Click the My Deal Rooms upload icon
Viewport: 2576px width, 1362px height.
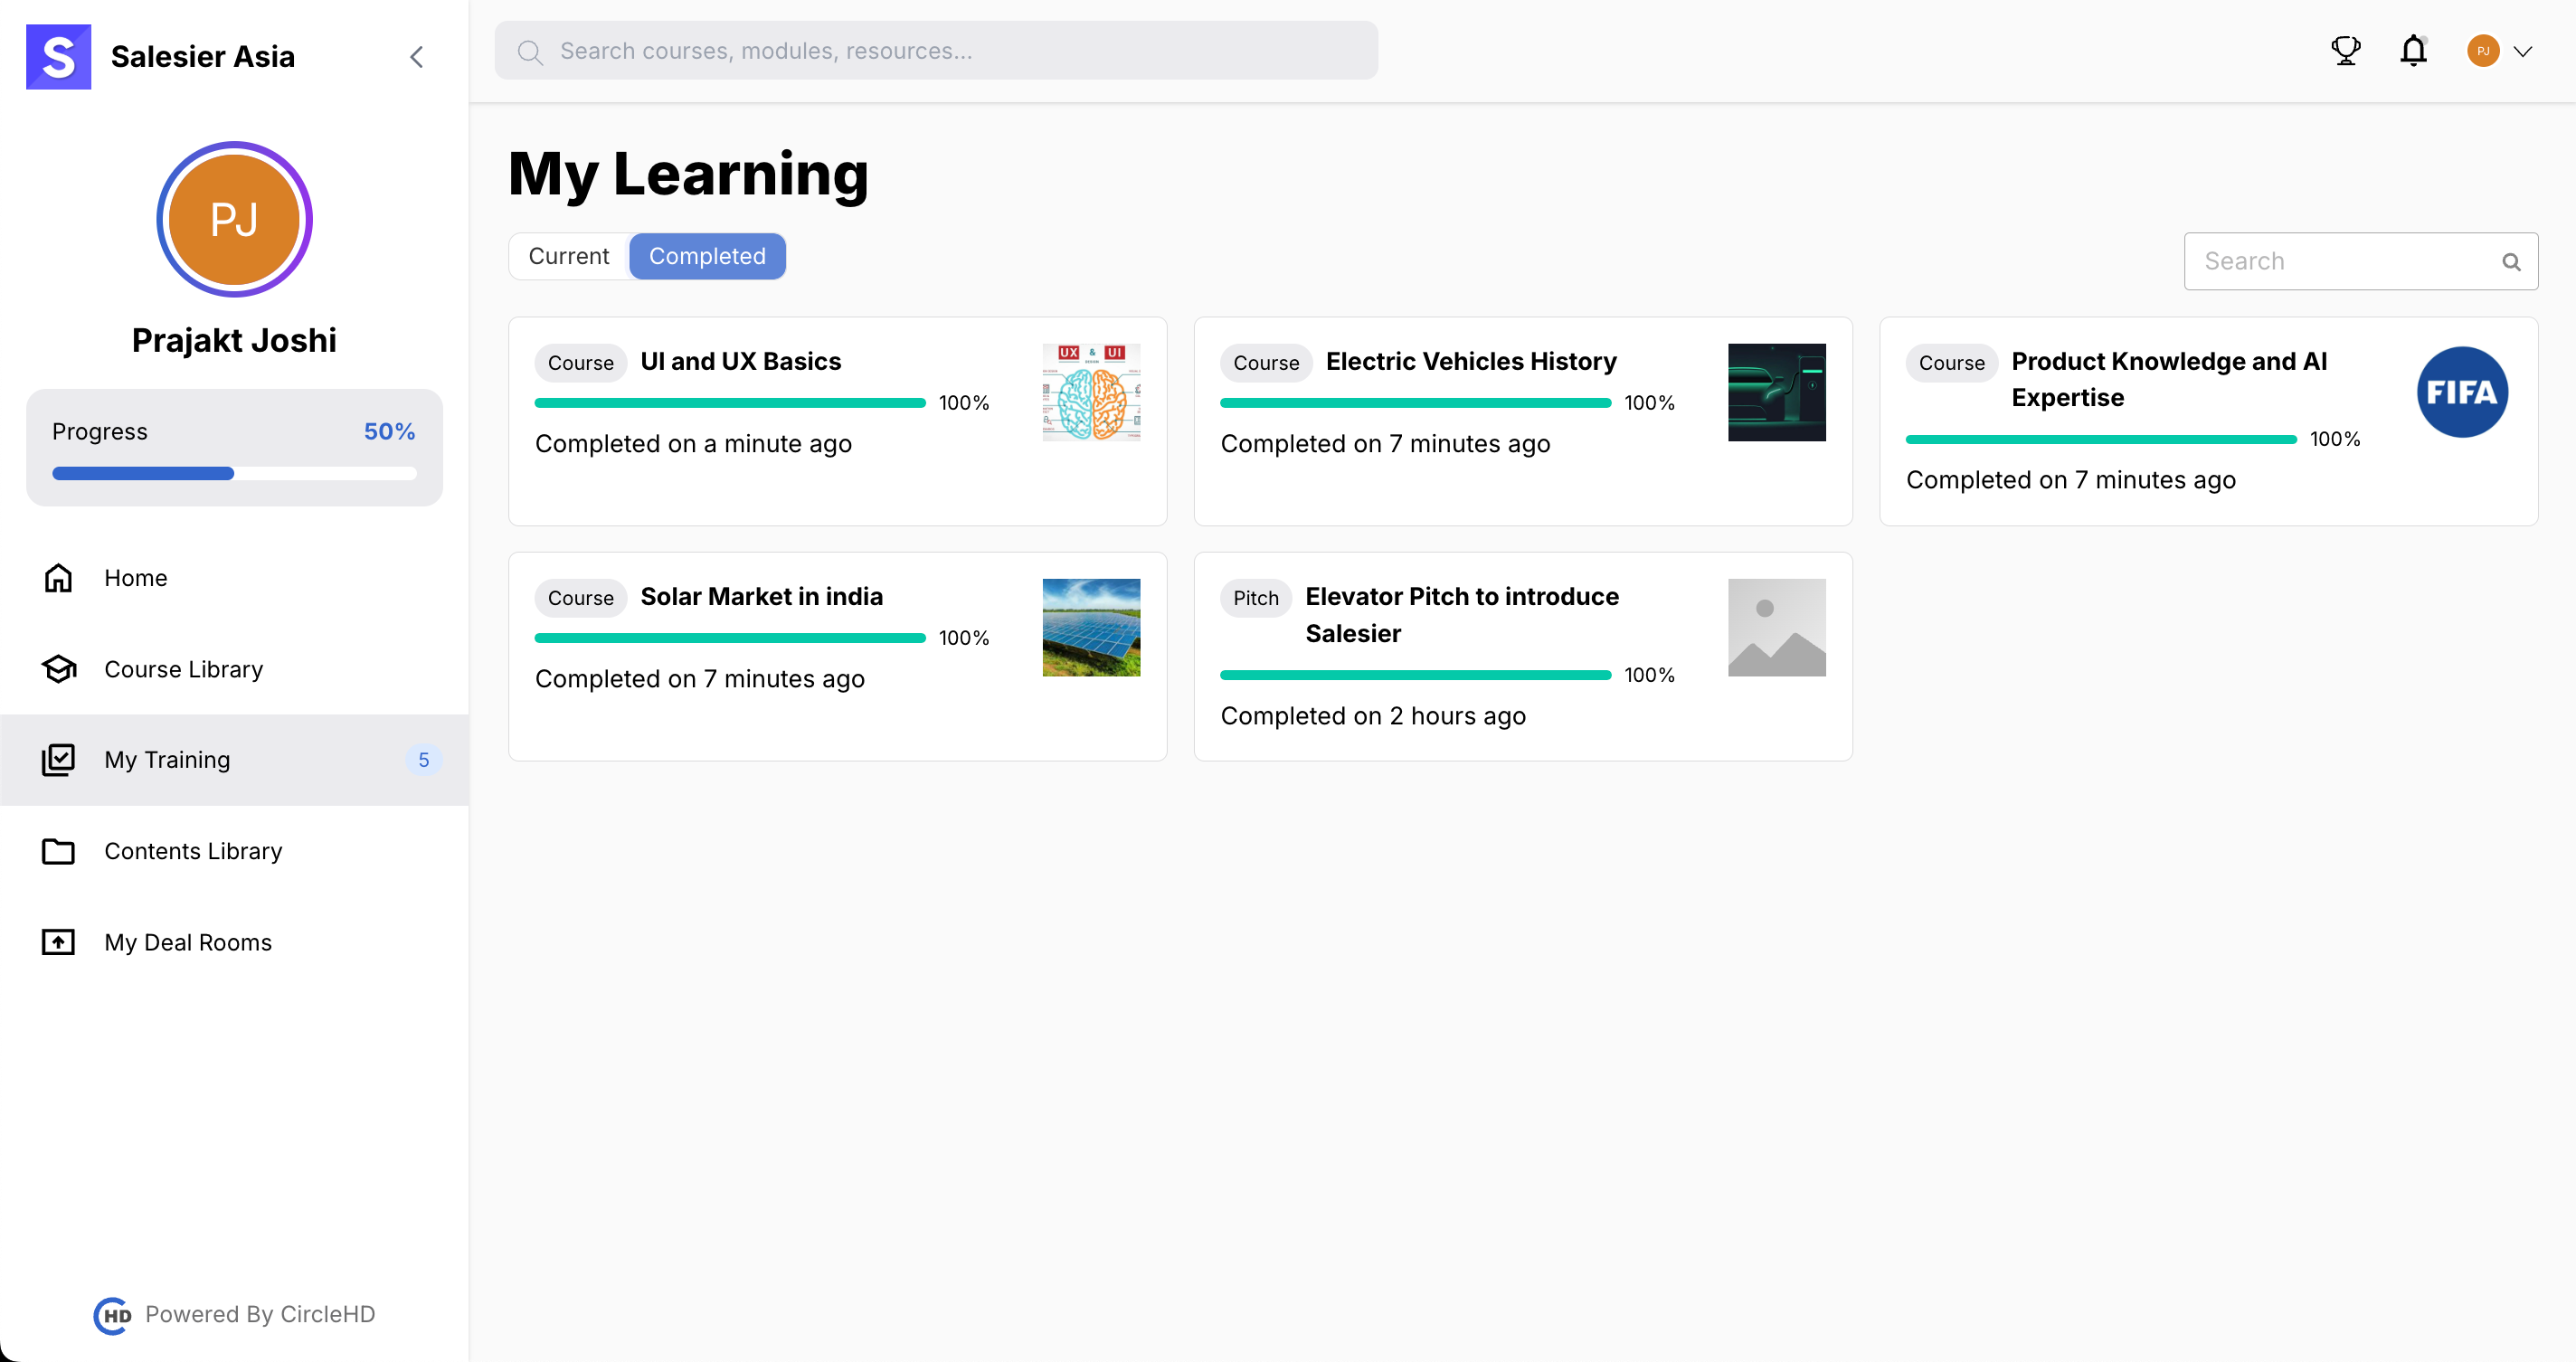click(x=58, y=942)
